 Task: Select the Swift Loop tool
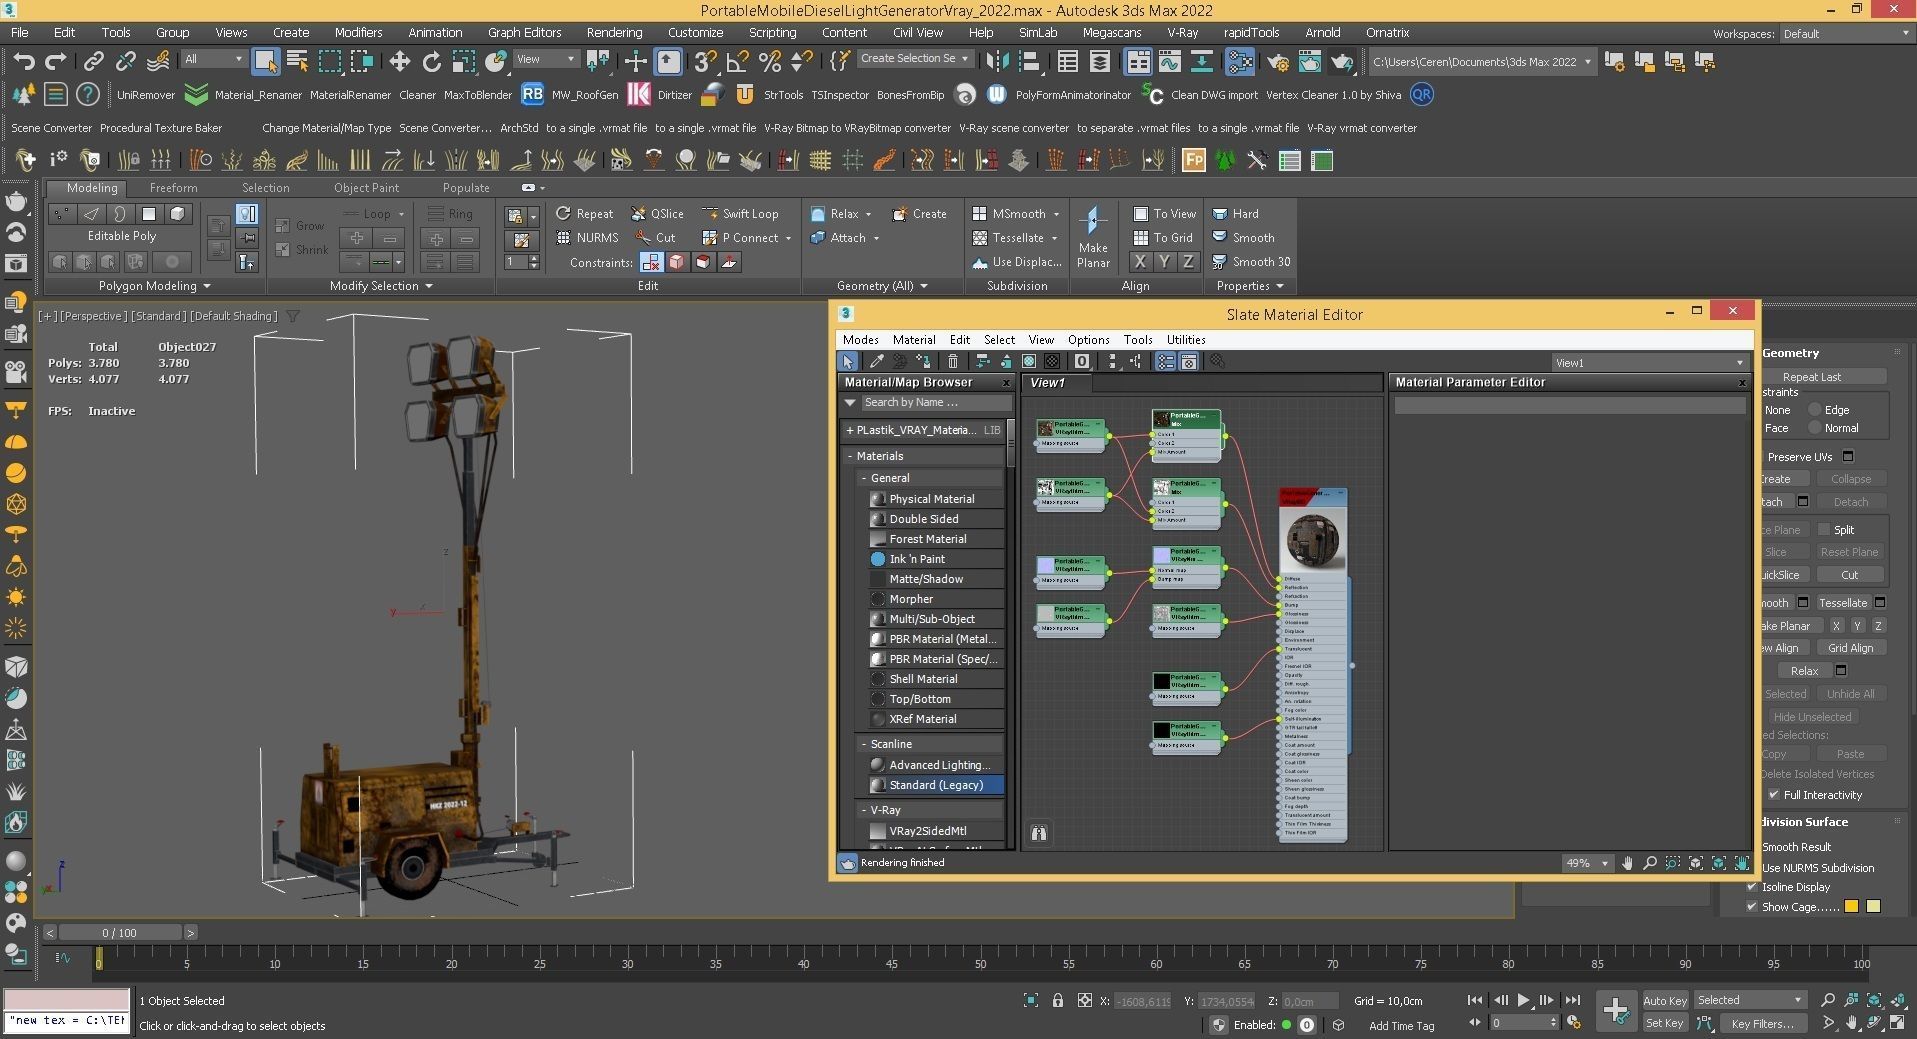click(740, 213)
